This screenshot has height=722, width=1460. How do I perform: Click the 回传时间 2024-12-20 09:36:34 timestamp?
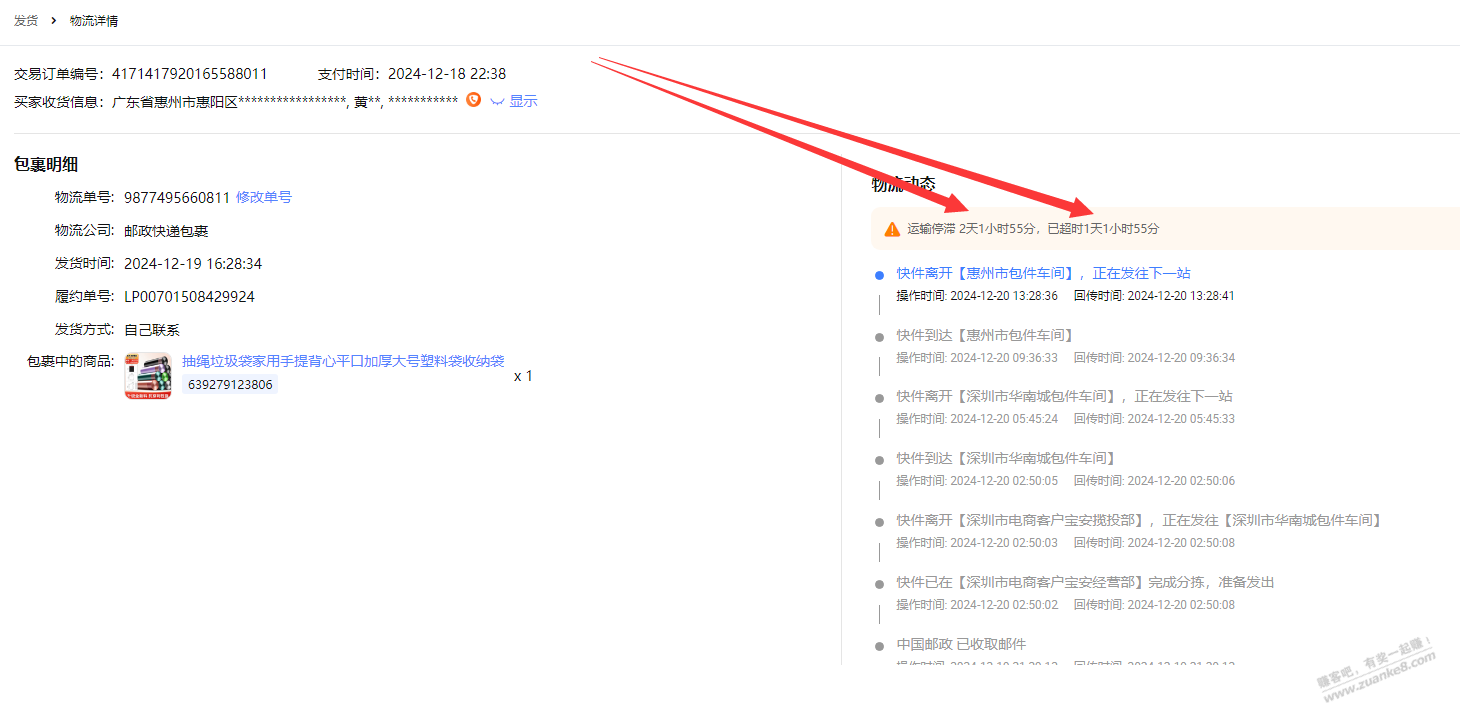click(1155, 358)
